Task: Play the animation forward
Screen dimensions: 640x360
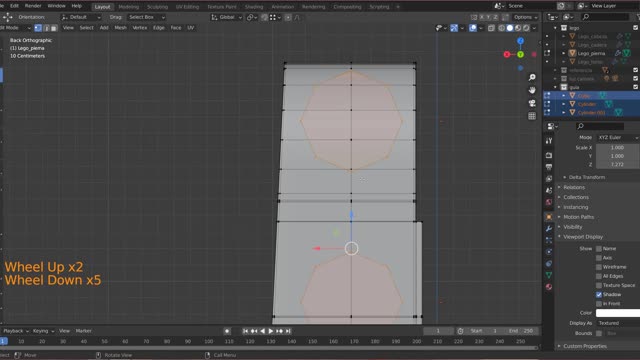Action: pyautogui.click(x=271, y=331)
